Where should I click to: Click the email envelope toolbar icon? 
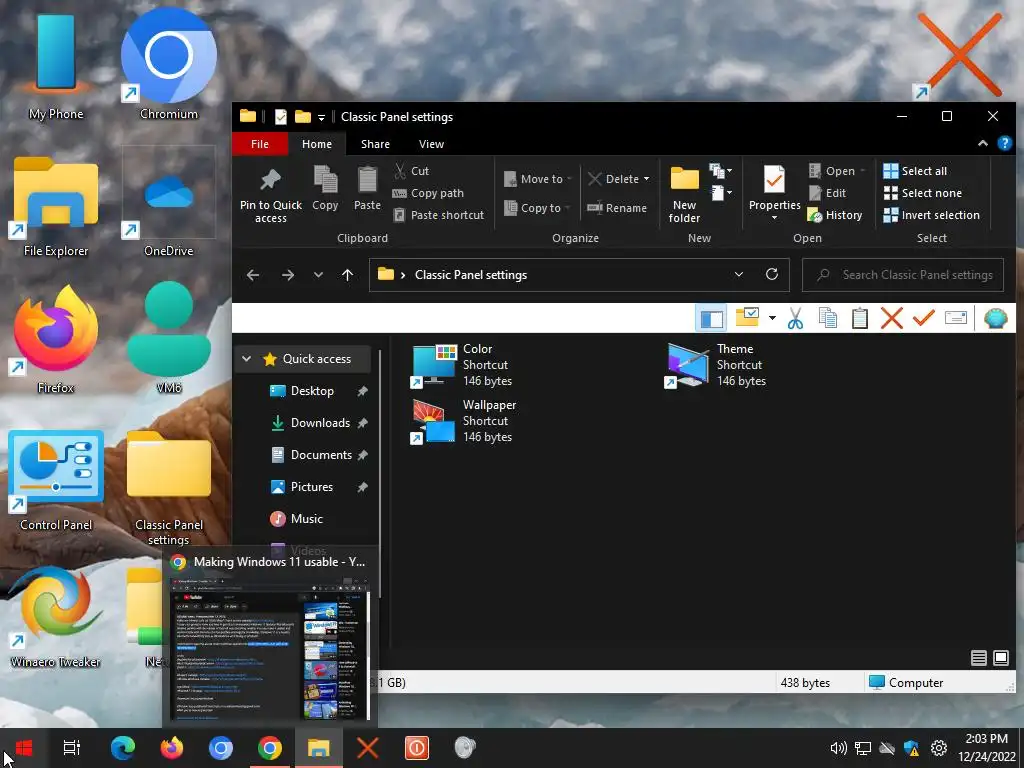[955, 318]
